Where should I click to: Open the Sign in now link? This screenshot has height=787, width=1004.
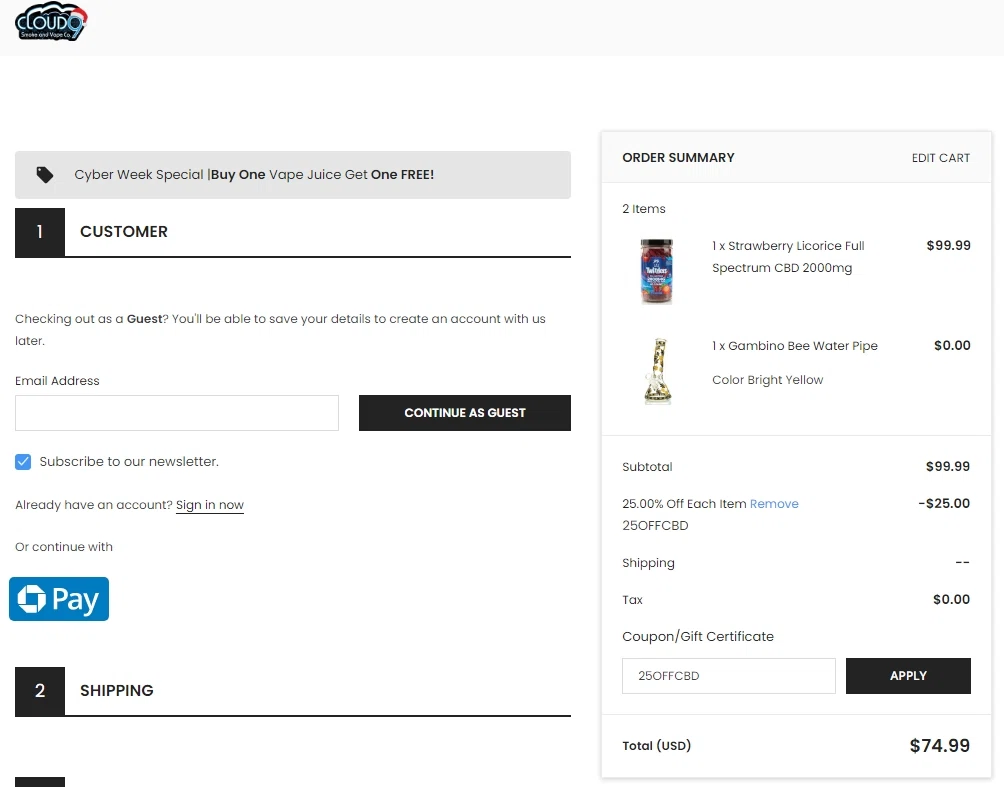(210, 505)
